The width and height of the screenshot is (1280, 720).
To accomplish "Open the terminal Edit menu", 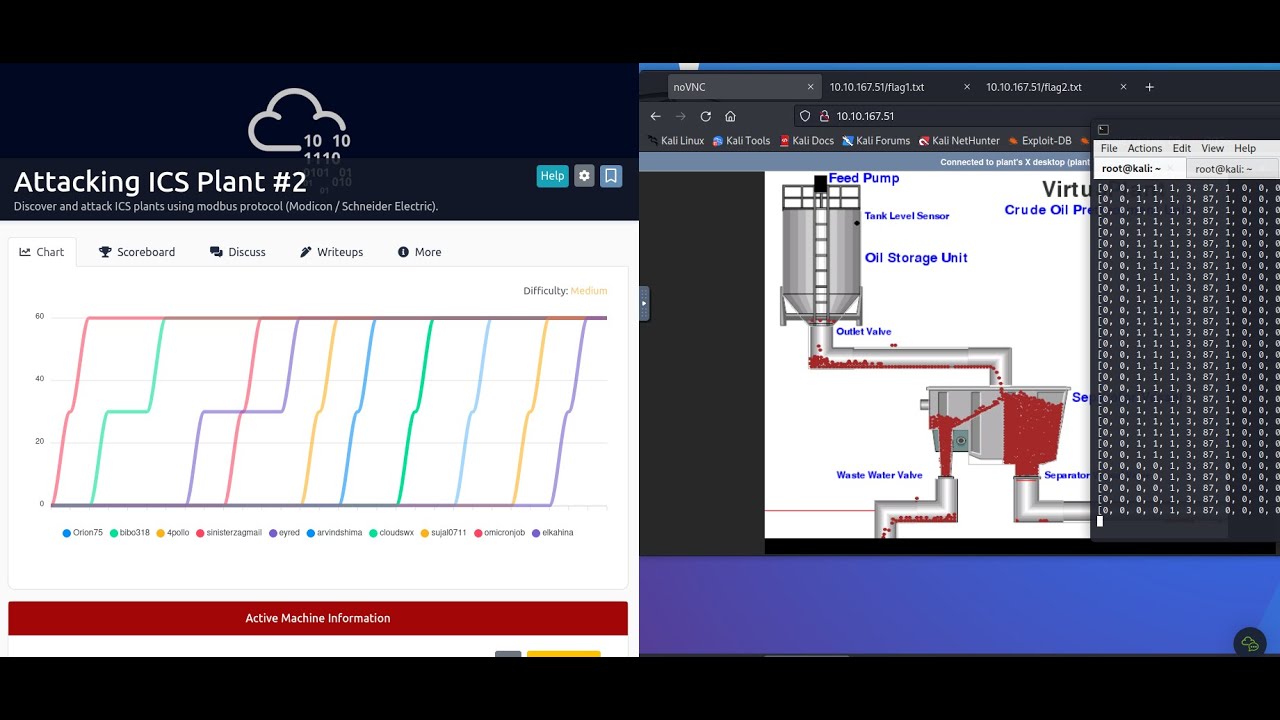I will (1182, 148).
